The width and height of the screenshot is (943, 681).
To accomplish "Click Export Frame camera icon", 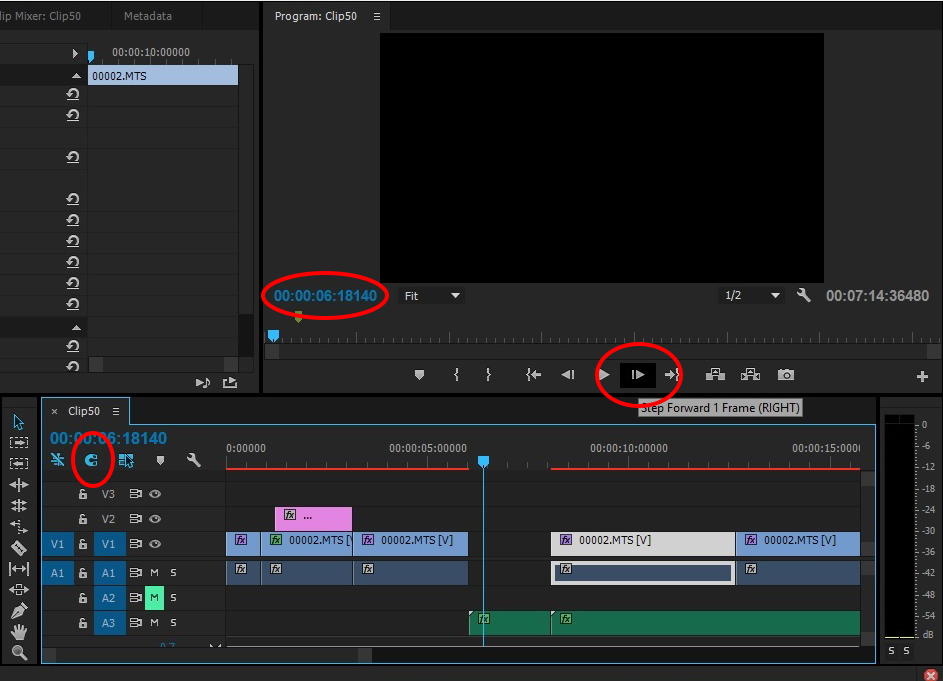I will point(786,375).
